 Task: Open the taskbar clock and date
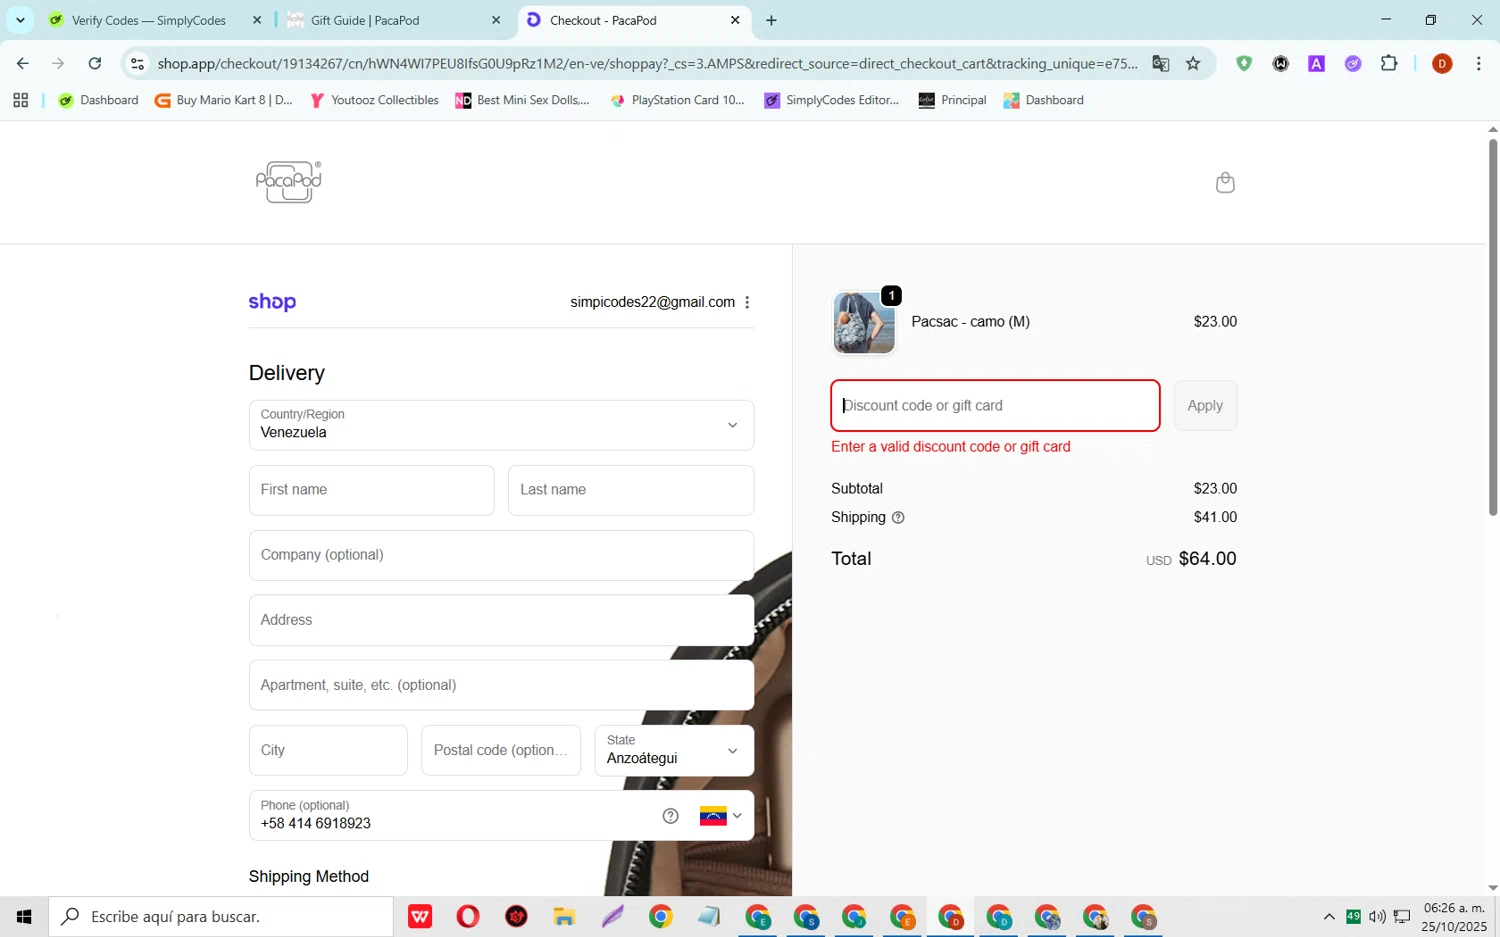click(1454, 916)
